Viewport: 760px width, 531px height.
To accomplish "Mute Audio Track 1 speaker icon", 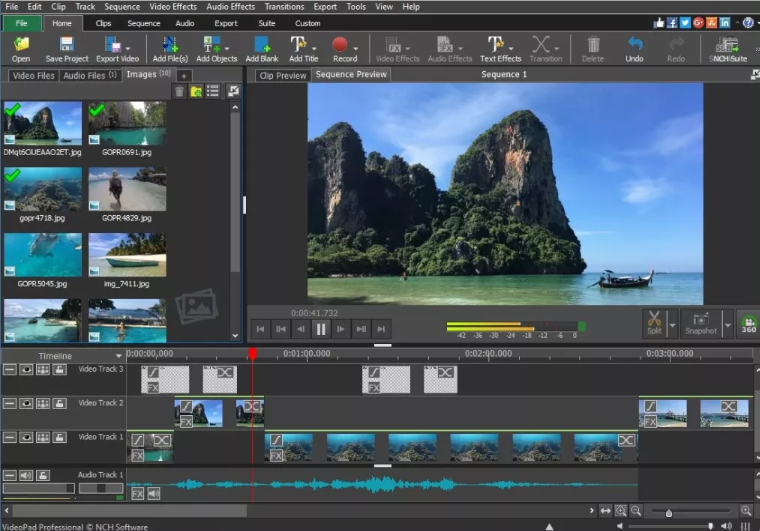I will [x=26, y=475].
